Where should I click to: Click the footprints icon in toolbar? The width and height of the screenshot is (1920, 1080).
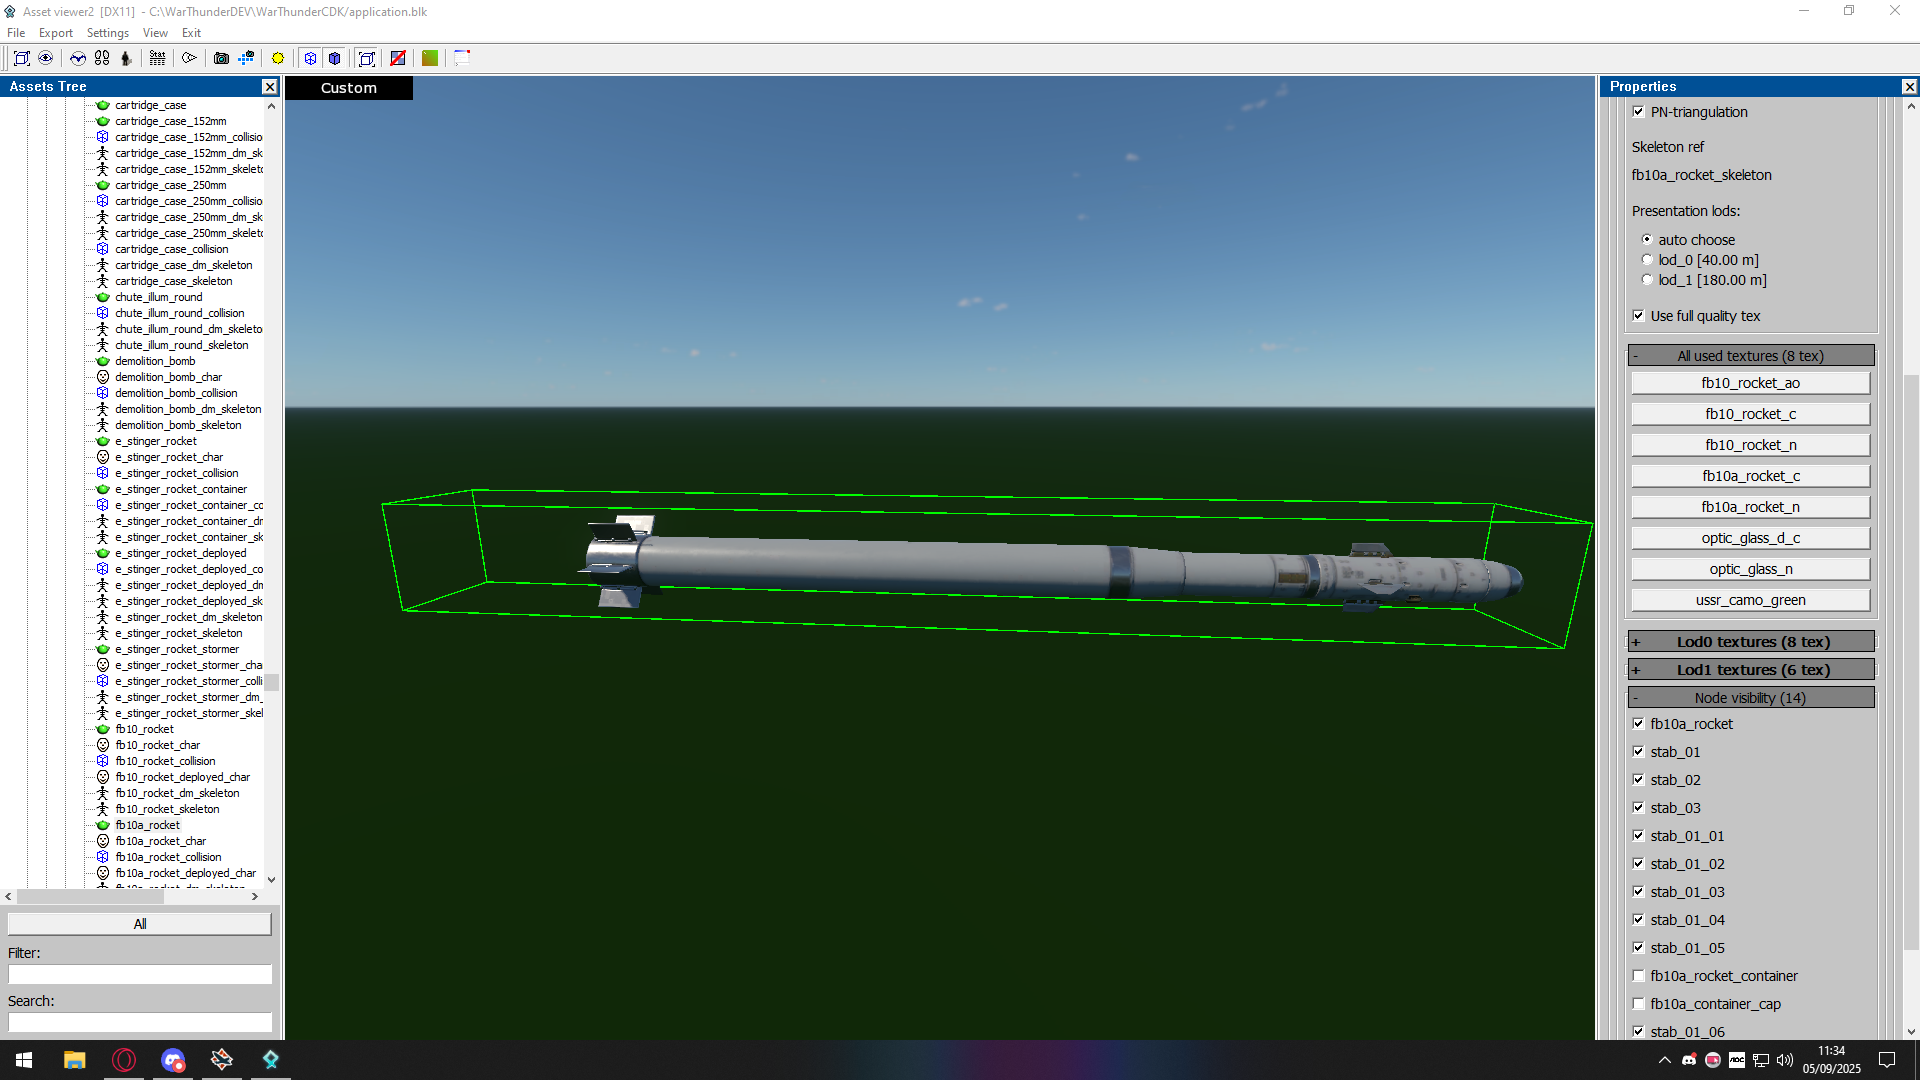pos(102,58)
